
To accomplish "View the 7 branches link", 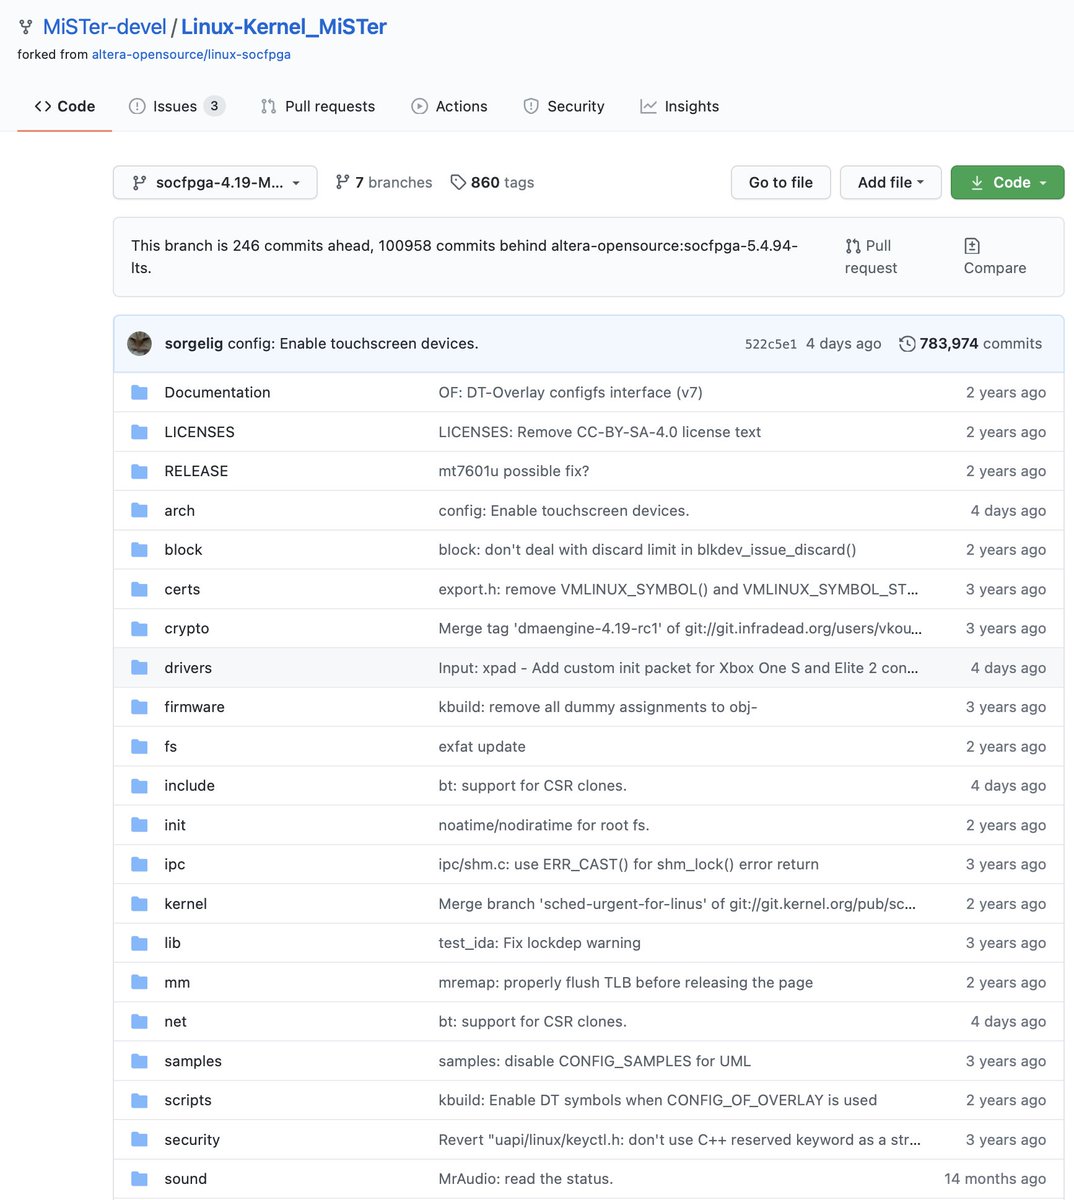I will (x=384, y=182).
